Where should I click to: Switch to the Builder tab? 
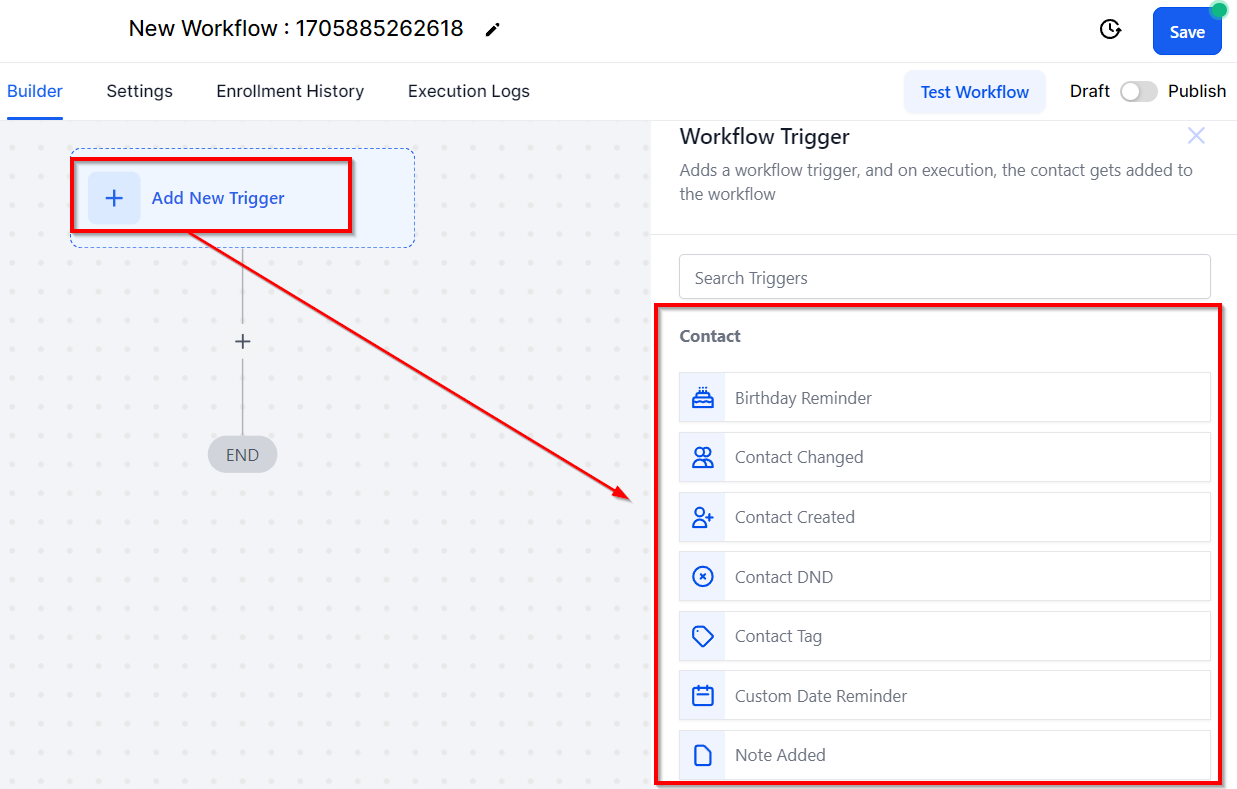click(x=35, y=91)
